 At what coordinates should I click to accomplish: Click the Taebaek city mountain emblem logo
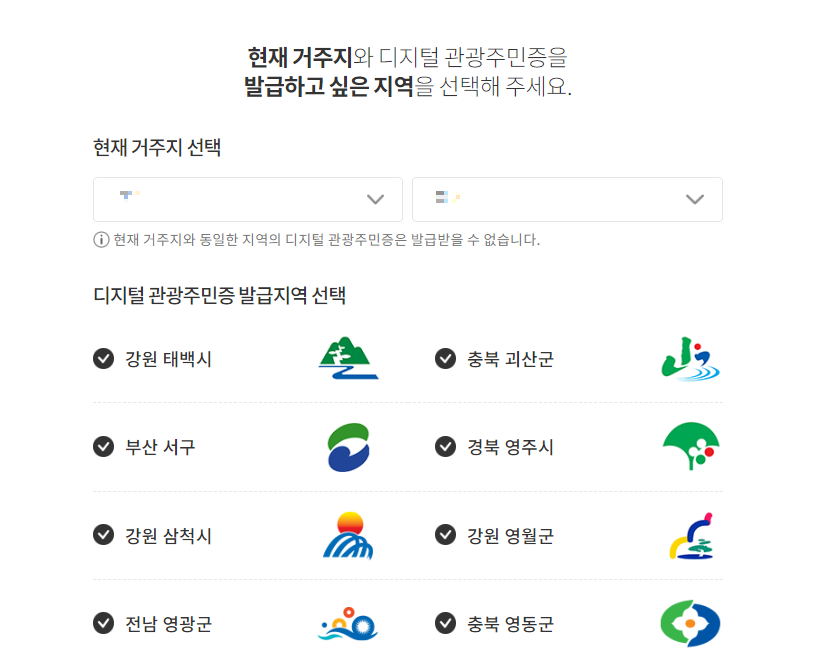pyautogui.click(x=348, y=358)
